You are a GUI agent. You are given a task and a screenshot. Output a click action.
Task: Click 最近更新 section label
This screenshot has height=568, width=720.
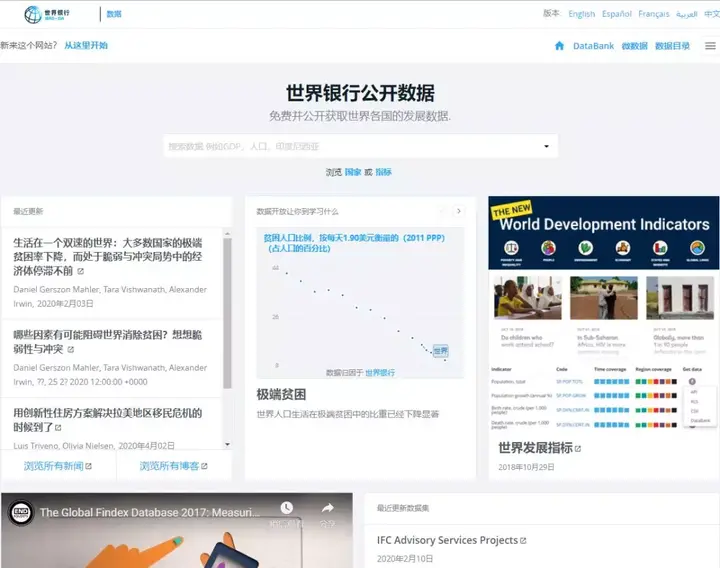pos(28,211)
